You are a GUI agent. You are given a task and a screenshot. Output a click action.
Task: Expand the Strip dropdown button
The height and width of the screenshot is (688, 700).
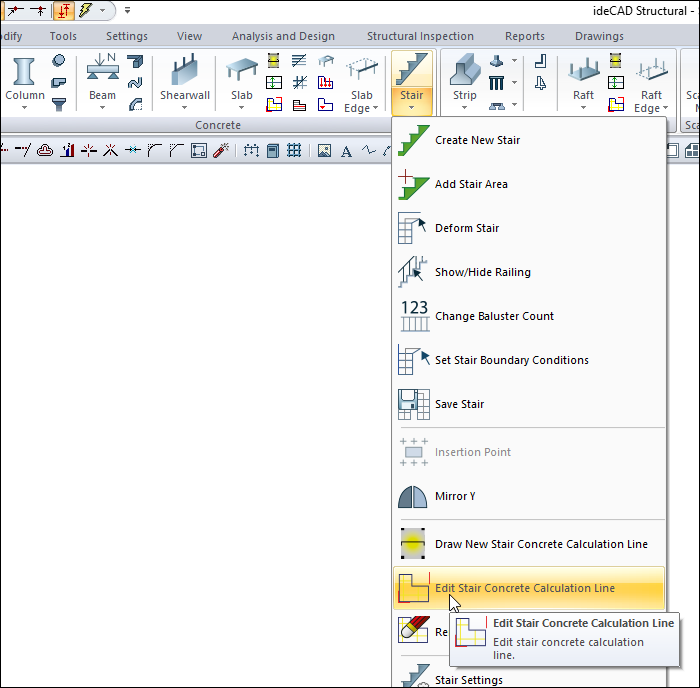point(464,102)
